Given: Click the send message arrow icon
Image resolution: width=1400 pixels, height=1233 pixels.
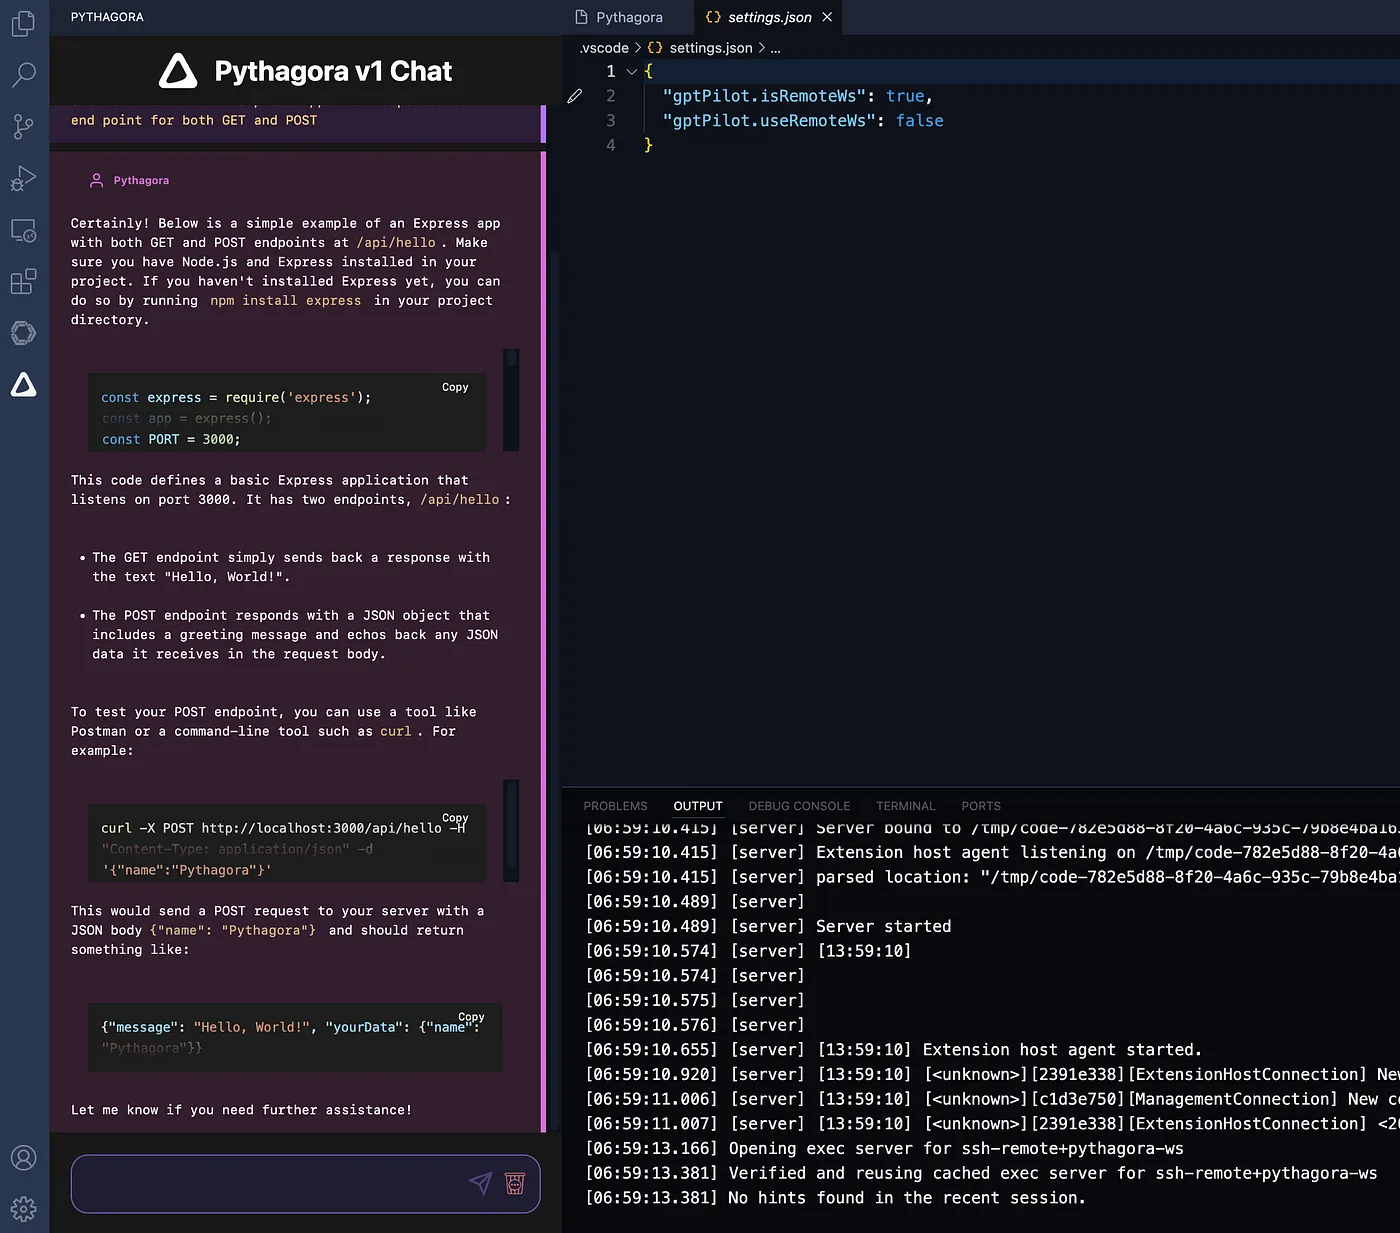Looking at the screenshot, I should tap(481, 1183).
